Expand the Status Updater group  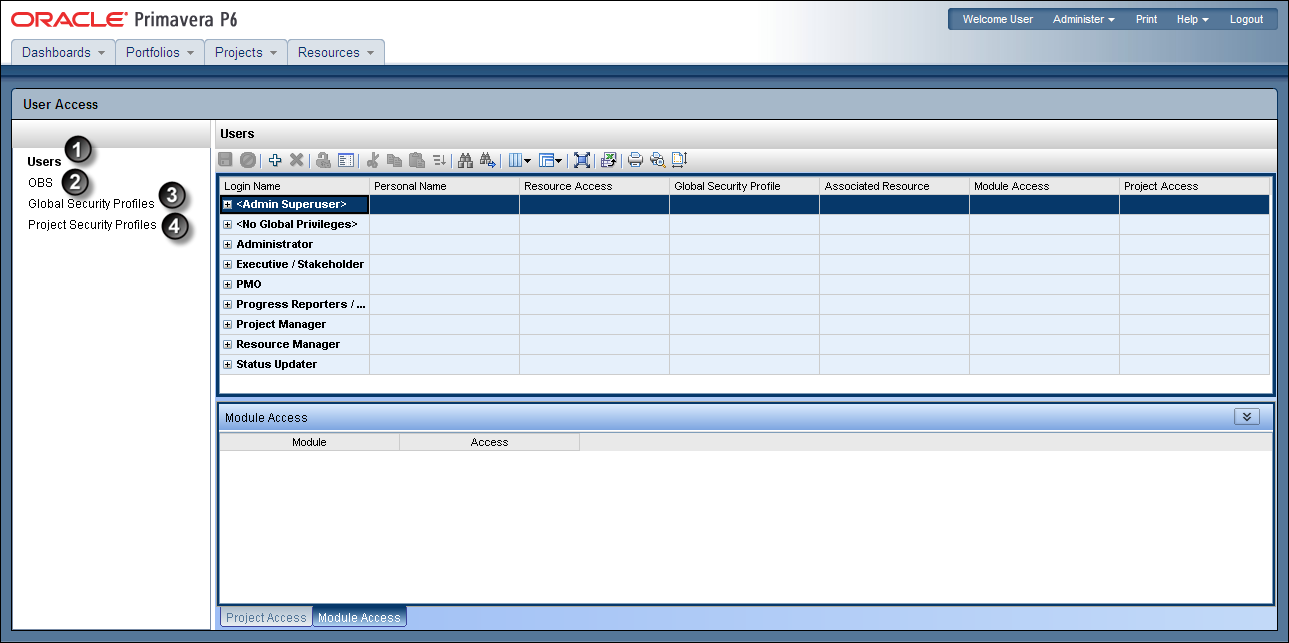point(228,364)
